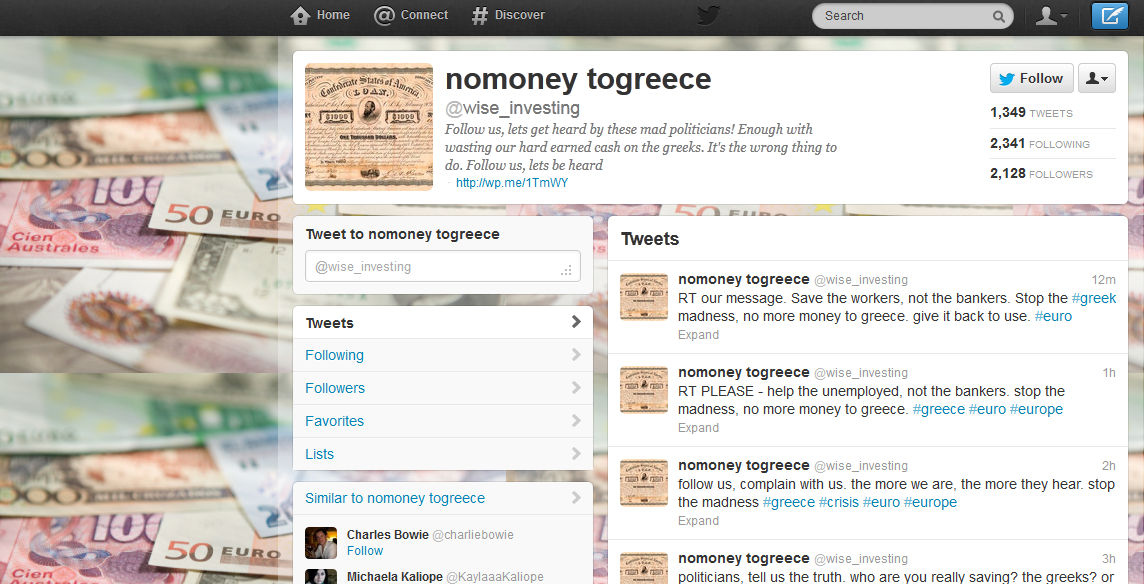This screenshot has height=584, width=1144.
Task: Click the search magnifier icon
Action: 998,16
